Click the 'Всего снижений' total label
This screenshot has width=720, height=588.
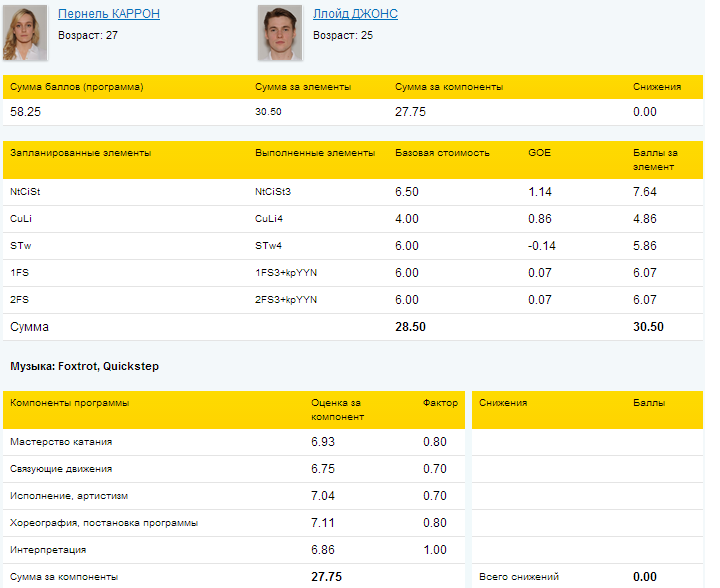[519, 577]
